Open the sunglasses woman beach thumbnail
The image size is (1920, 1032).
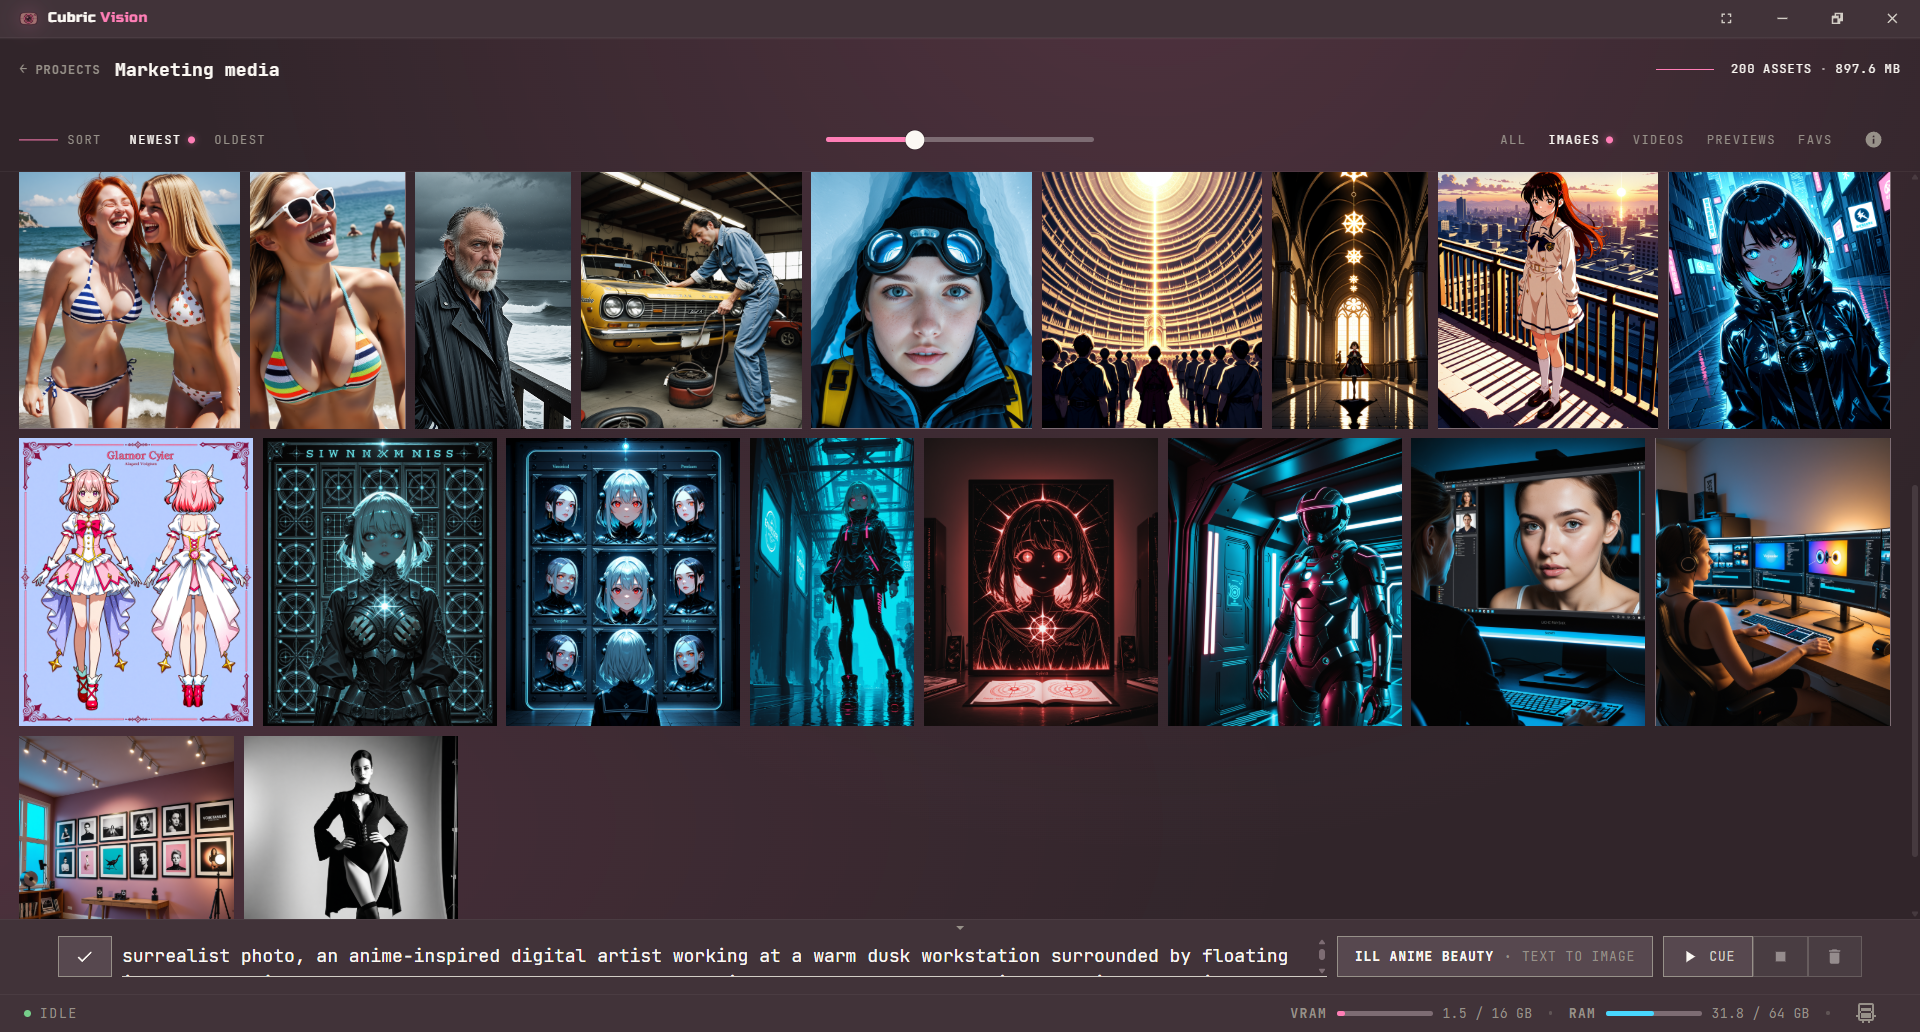click(x=328, y=300)
